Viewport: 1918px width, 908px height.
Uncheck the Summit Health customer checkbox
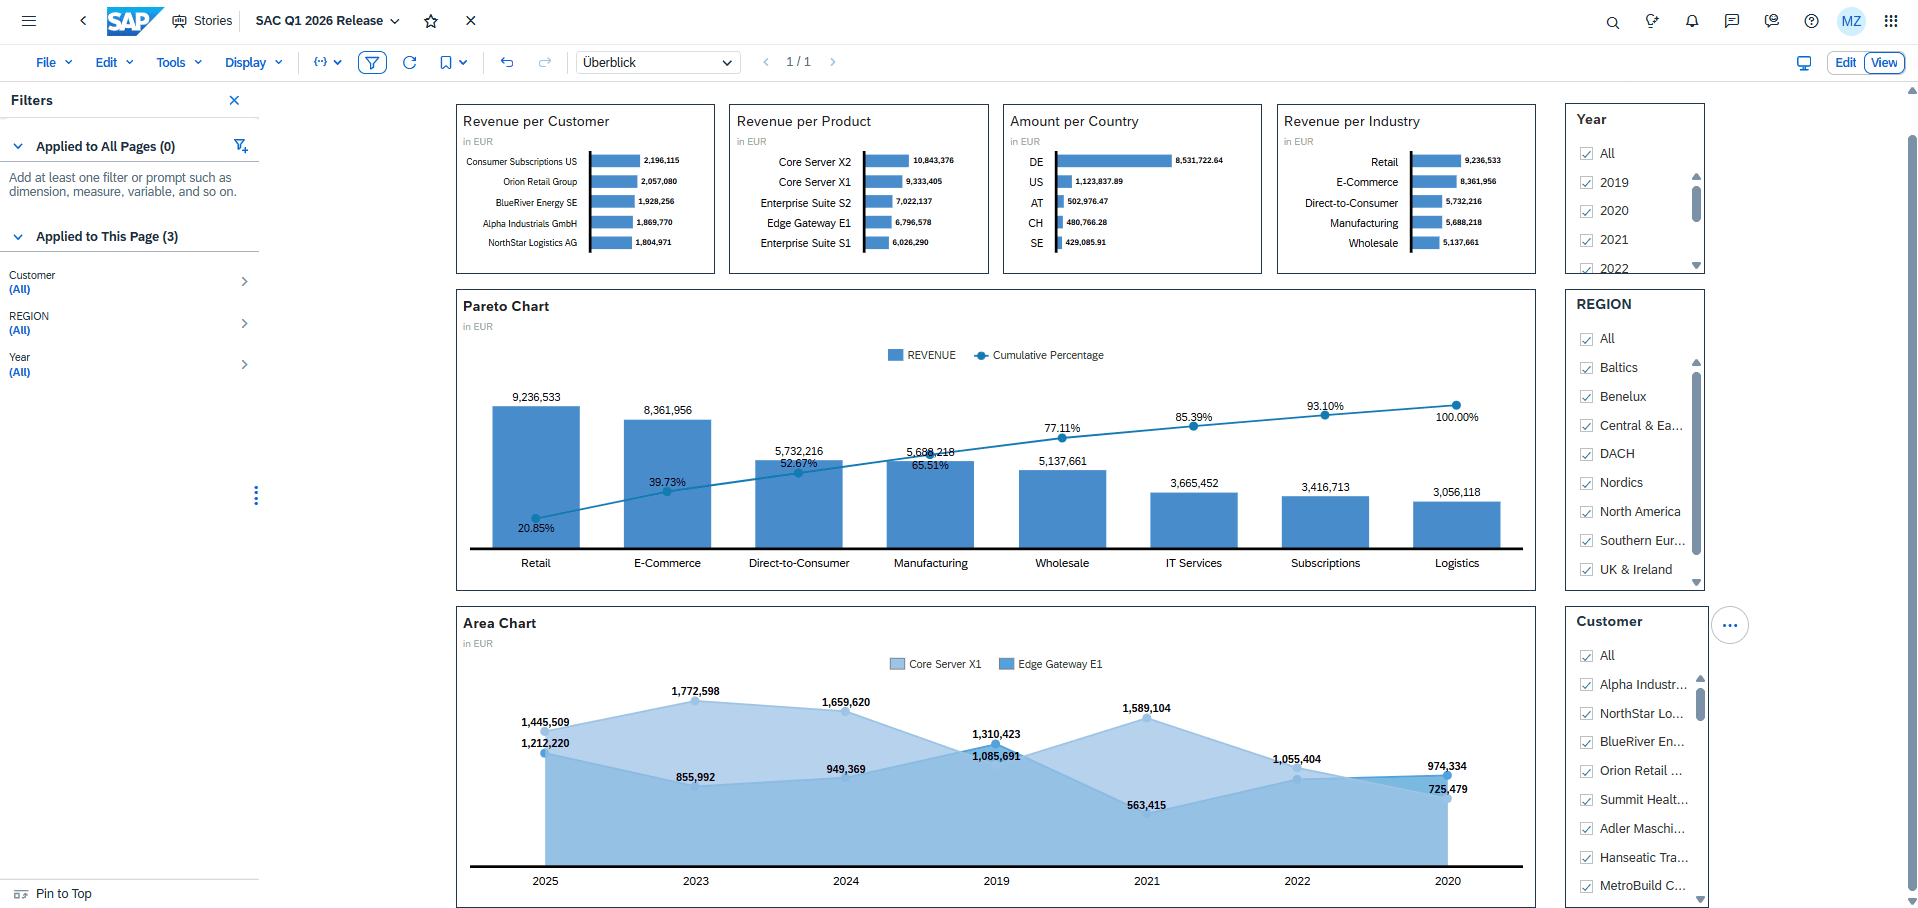1586,800
